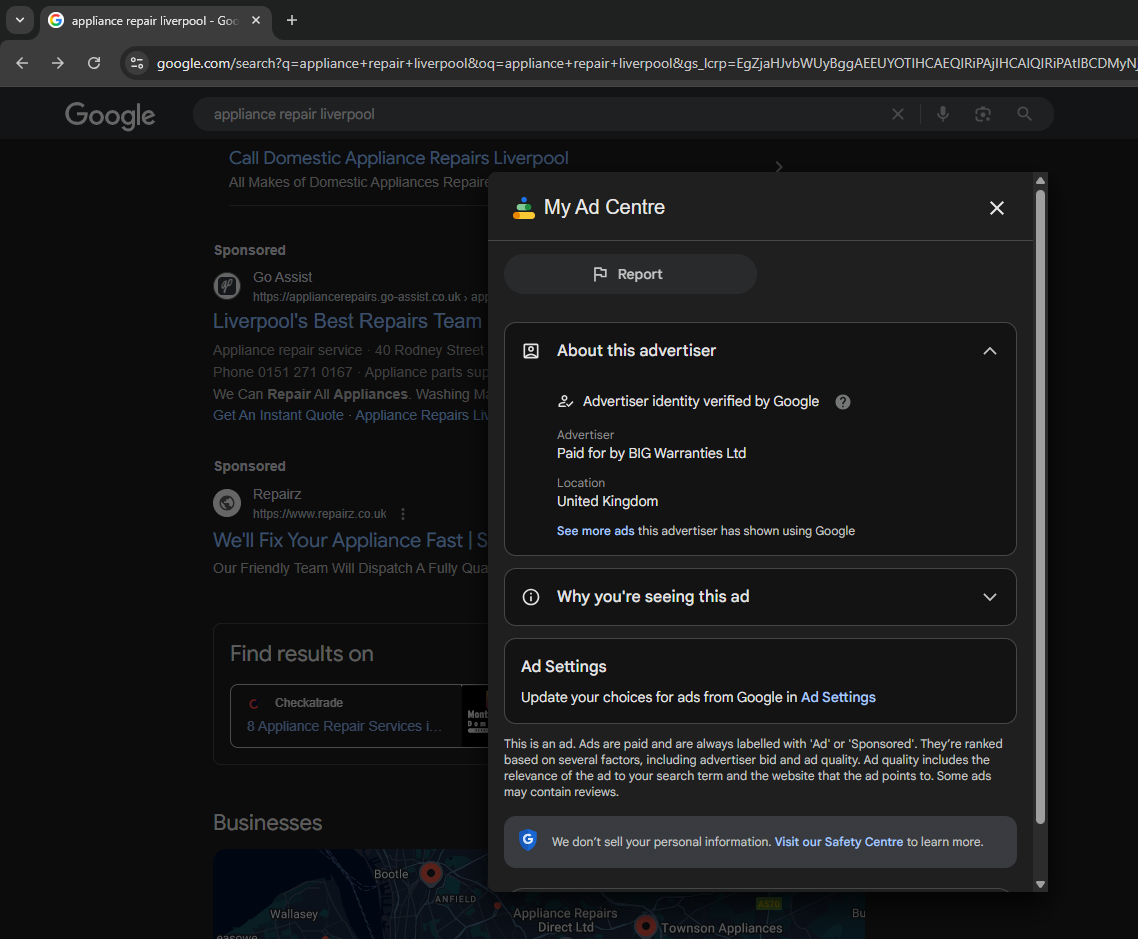The width and height of the screenshot is (1138, 939).
Task: Open a new browser tab
Action: [x=292, y=20]
